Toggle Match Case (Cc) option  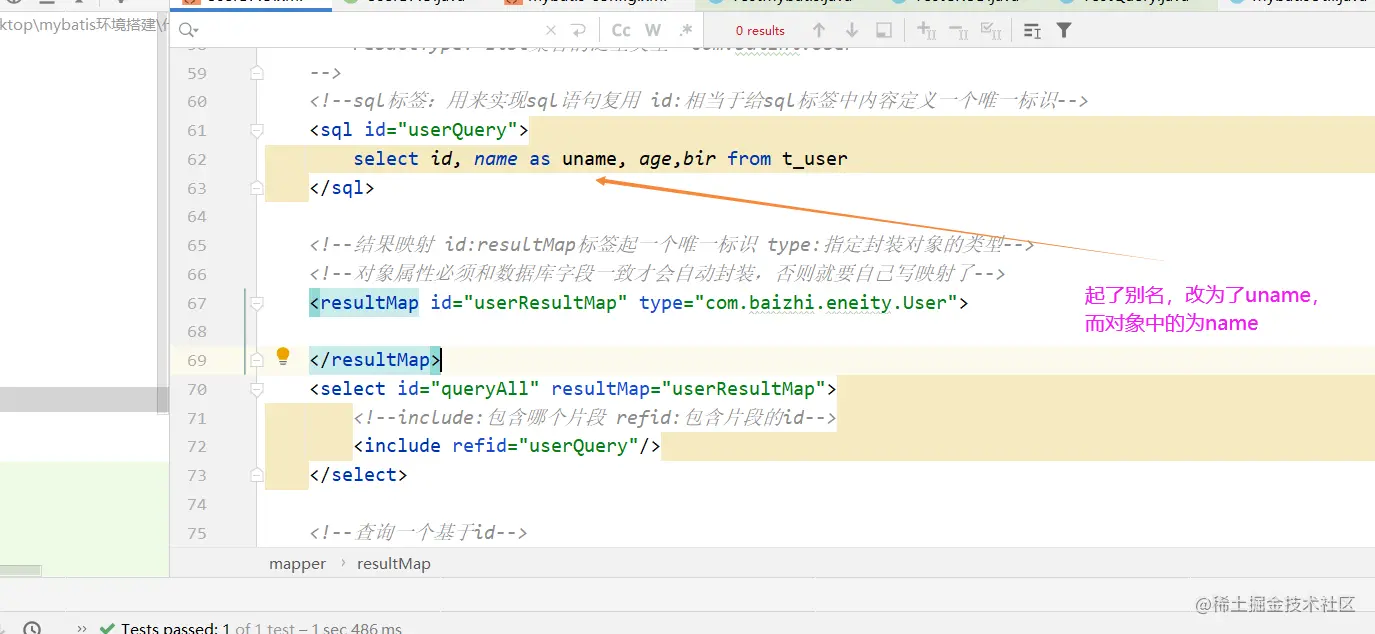[x=621, y=31]
